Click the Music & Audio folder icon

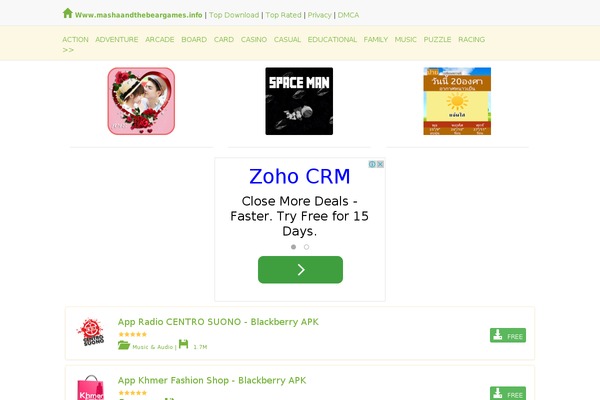coord(124,345)
